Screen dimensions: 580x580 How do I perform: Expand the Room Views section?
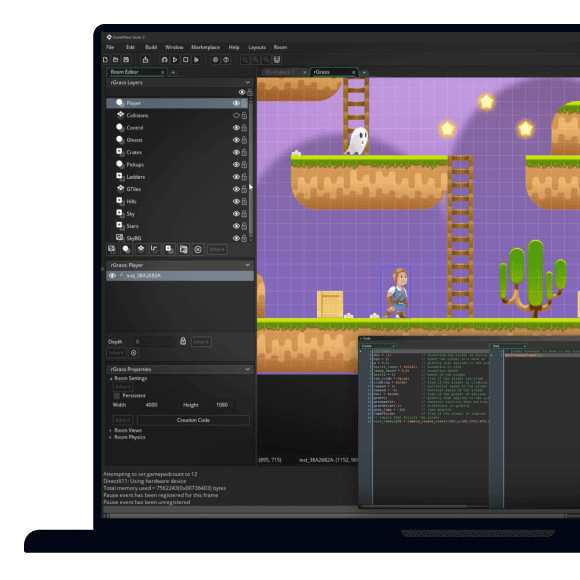110,431
